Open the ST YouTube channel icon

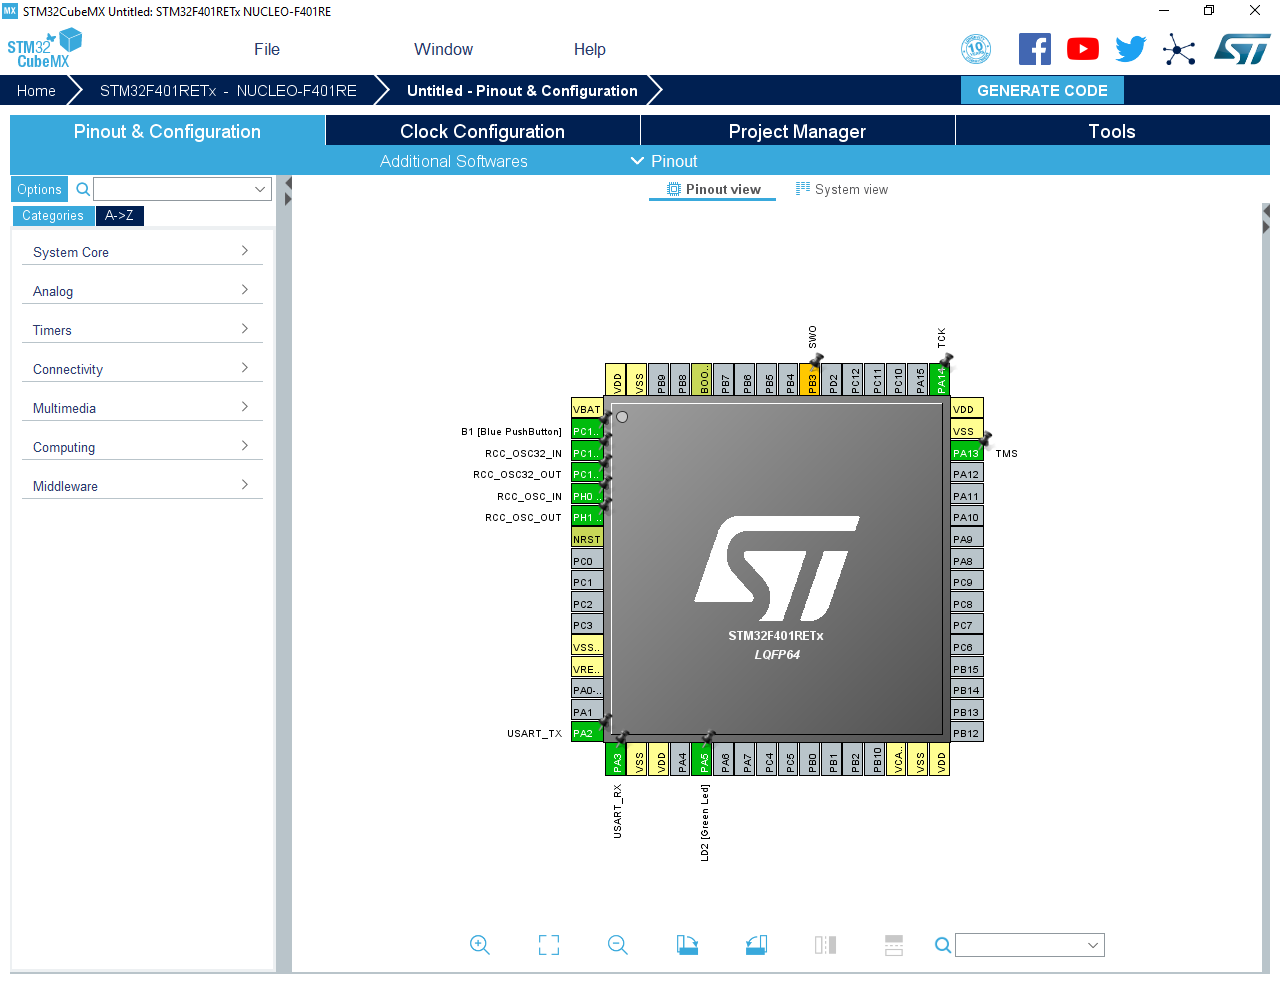click(x=1083, y=49)
